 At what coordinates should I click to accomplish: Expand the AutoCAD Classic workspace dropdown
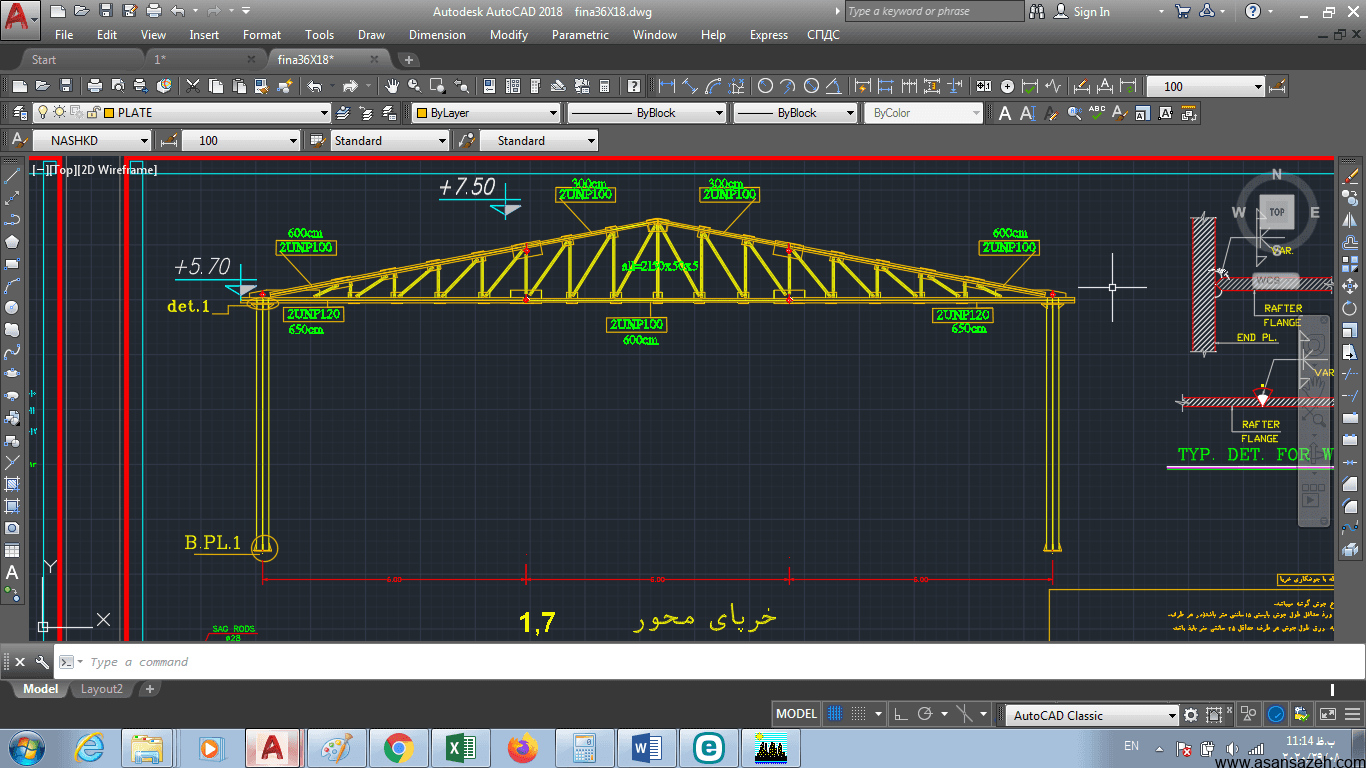point(1172,715)
